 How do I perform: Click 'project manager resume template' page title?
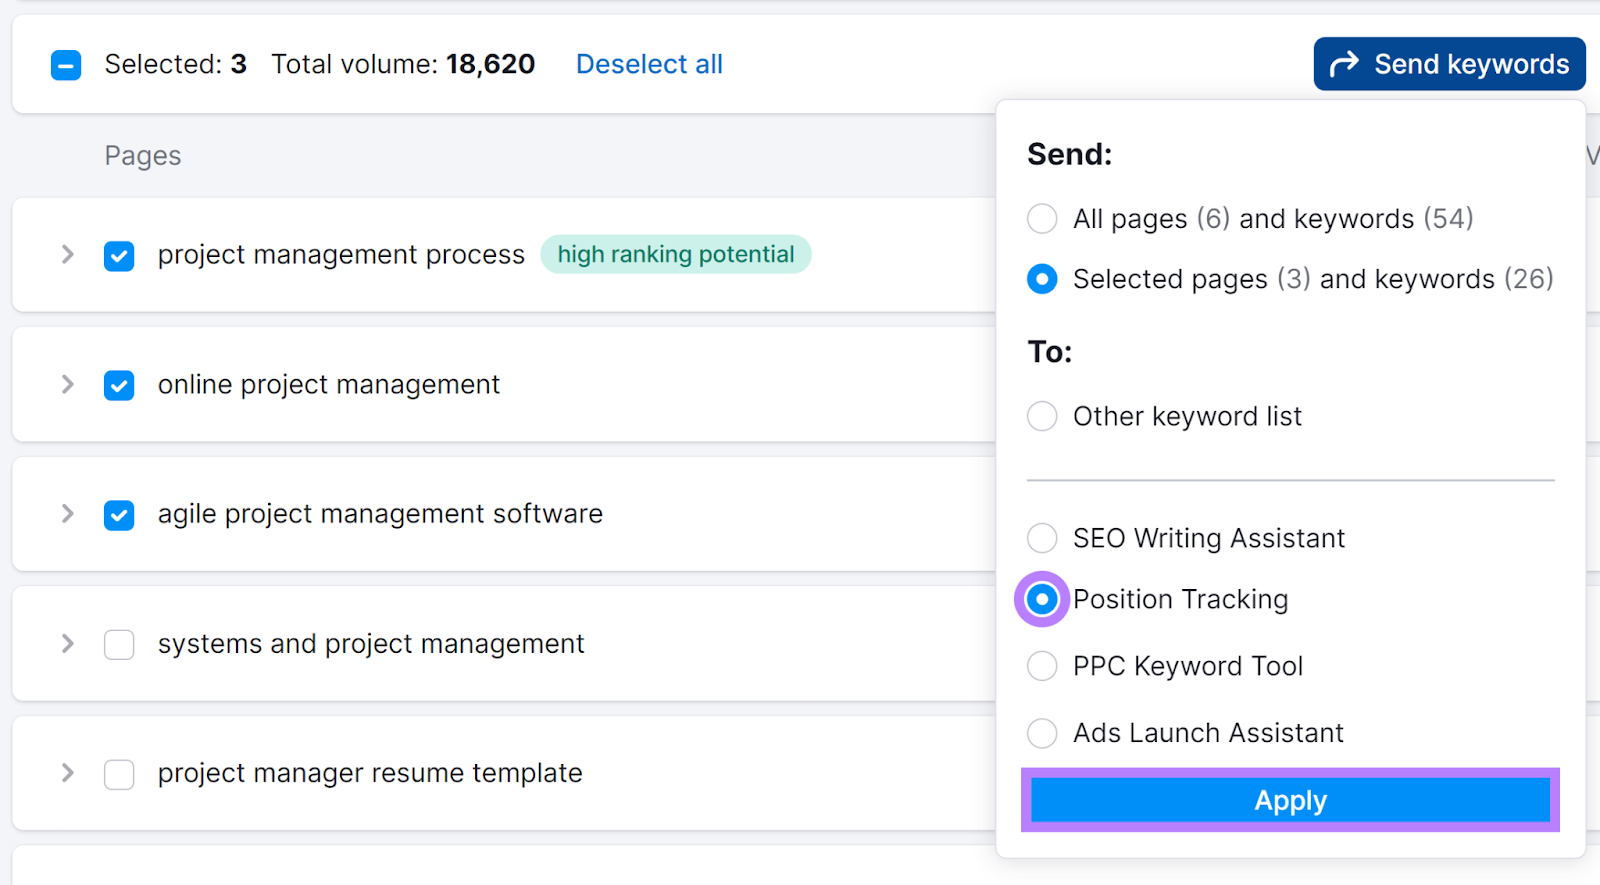tap(370, 773)
